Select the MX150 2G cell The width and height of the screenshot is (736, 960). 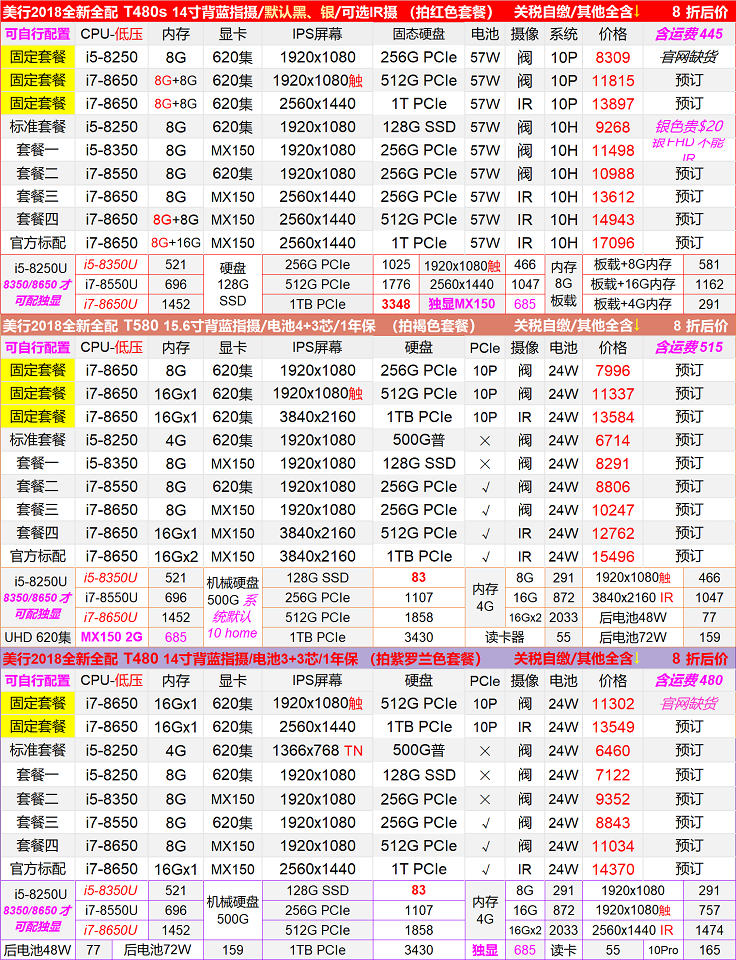point(111,637)
